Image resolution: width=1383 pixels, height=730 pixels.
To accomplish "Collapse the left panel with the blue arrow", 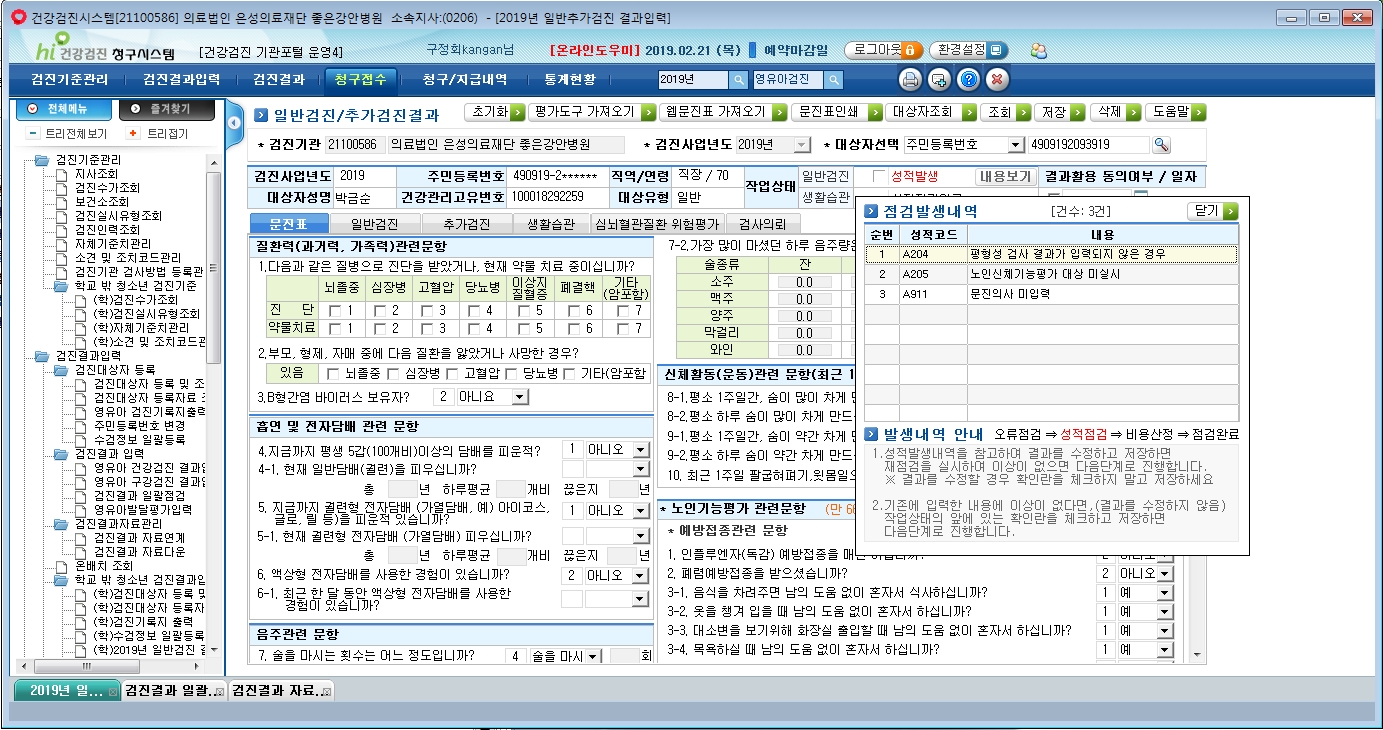I will pyautogui.click(x=234, y=123).
